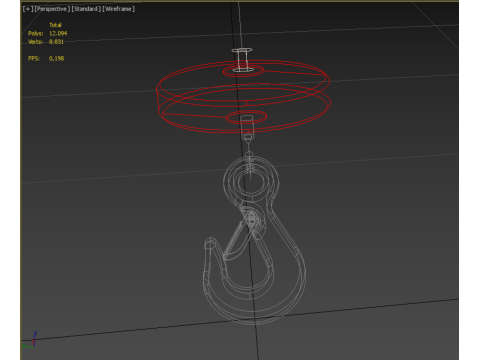
Task: Click the Total statistics header label
Action: click(55, 25)
